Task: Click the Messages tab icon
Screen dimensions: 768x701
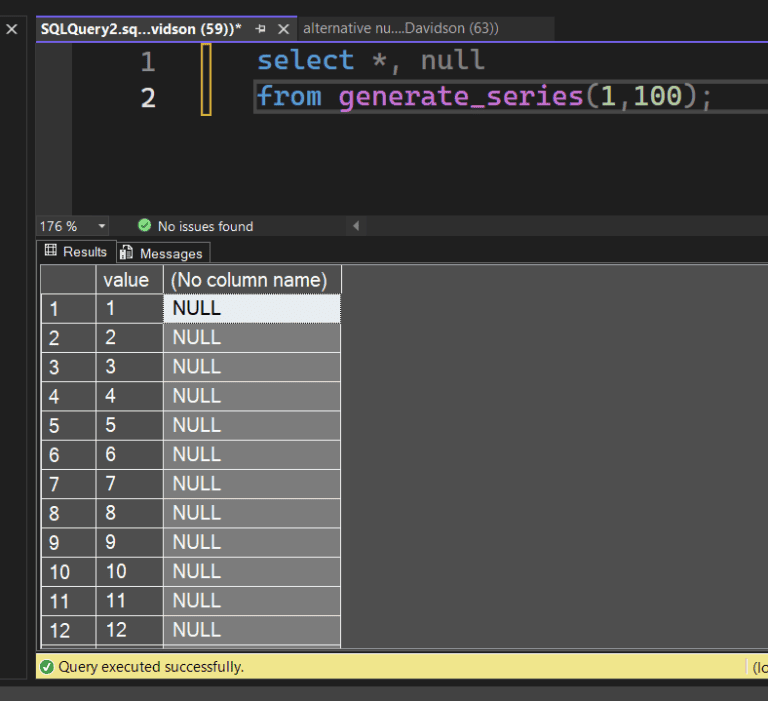Action: [x=127, y=253]
